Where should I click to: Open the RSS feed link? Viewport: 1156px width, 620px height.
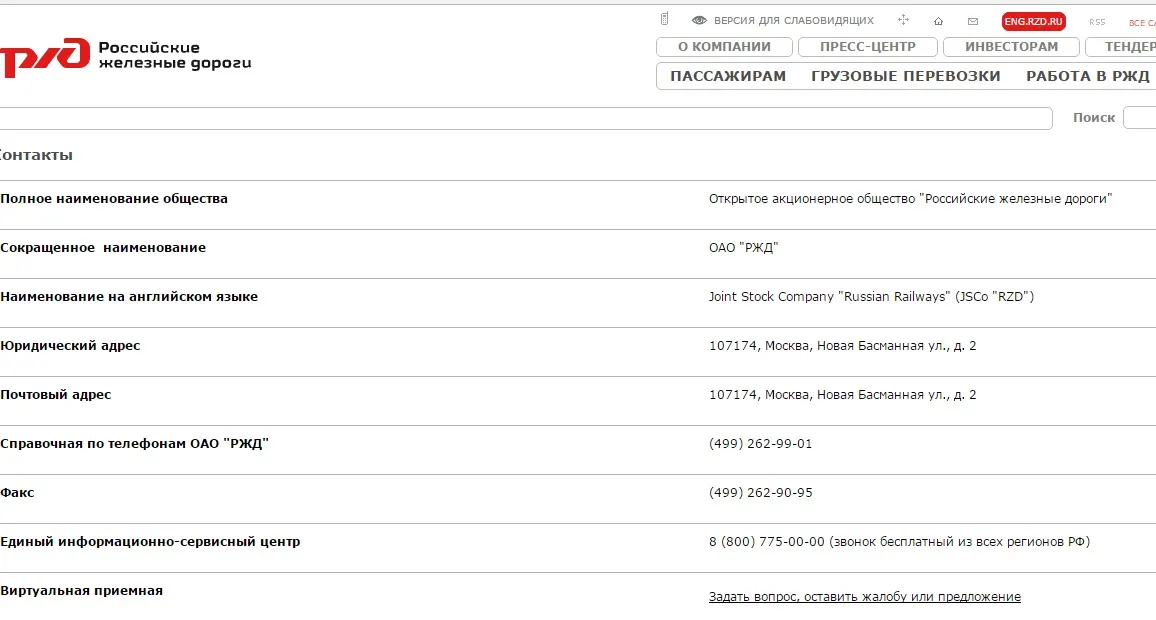click(1097, 22)
